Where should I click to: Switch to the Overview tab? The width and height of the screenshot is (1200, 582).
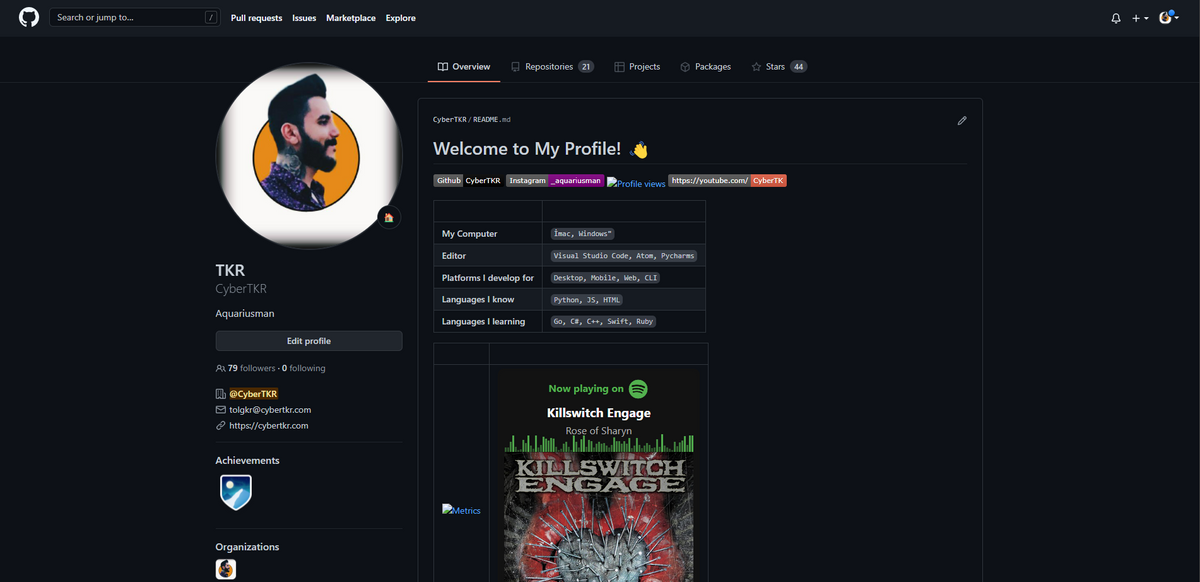(x=464, y=67)
